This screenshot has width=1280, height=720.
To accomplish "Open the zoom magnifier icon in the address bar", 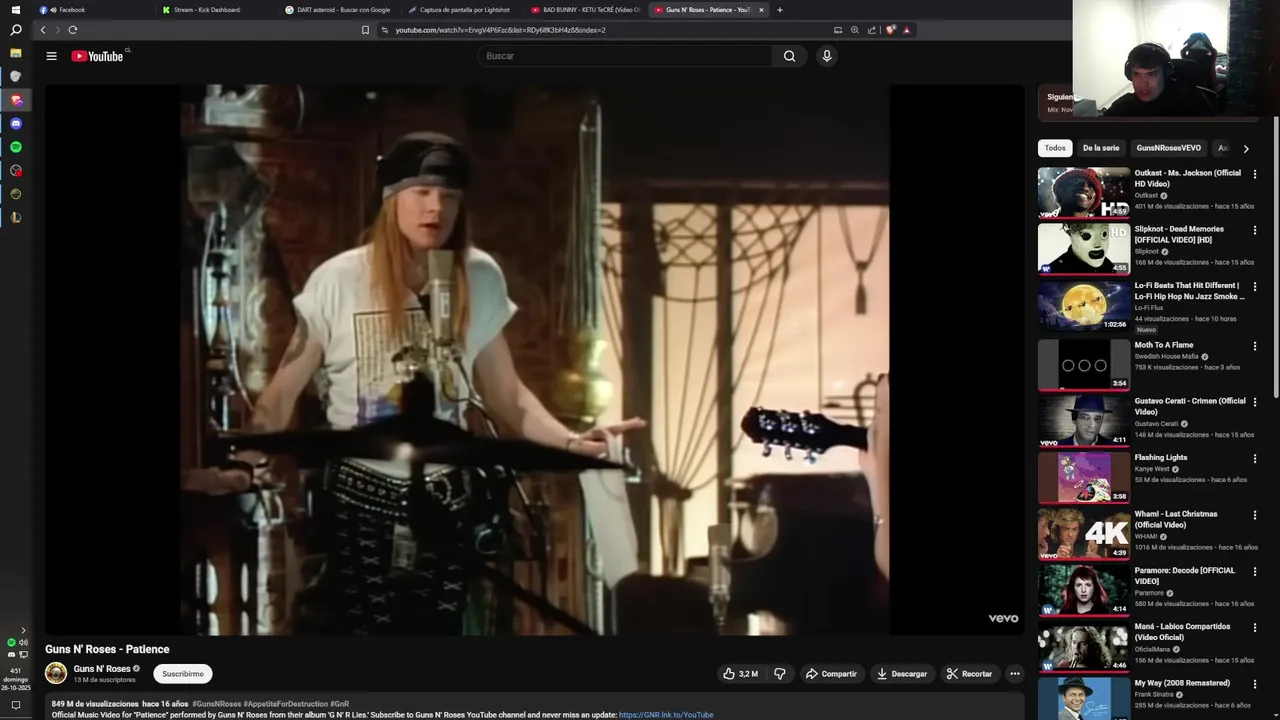I will tap(854, 30).
